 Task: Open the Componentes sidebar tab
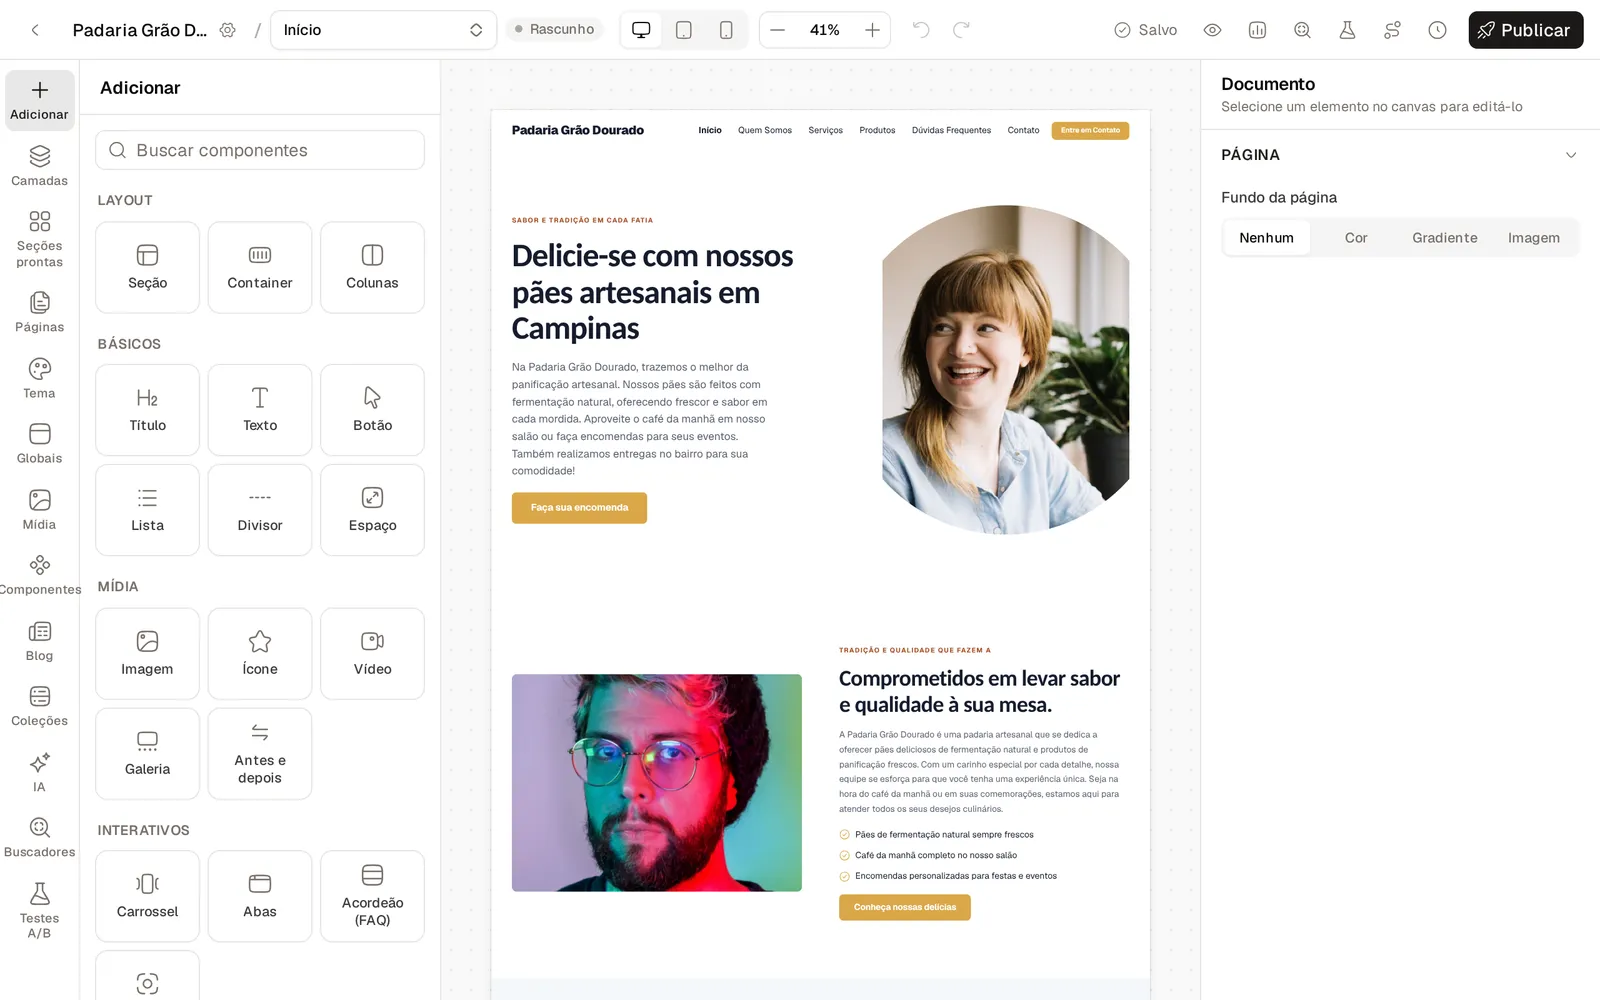tap(39, 575)
